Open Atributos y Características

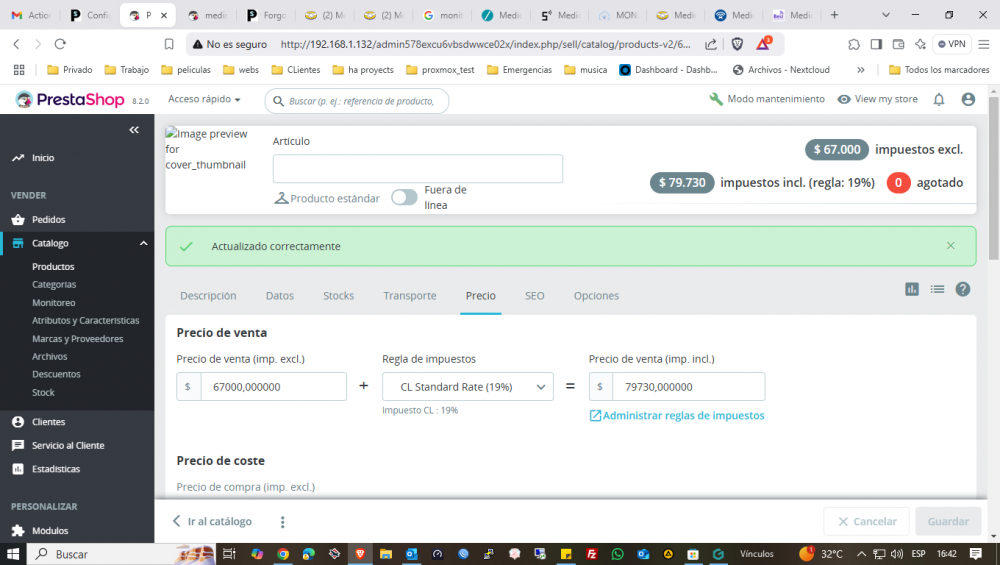coord(85,321)
